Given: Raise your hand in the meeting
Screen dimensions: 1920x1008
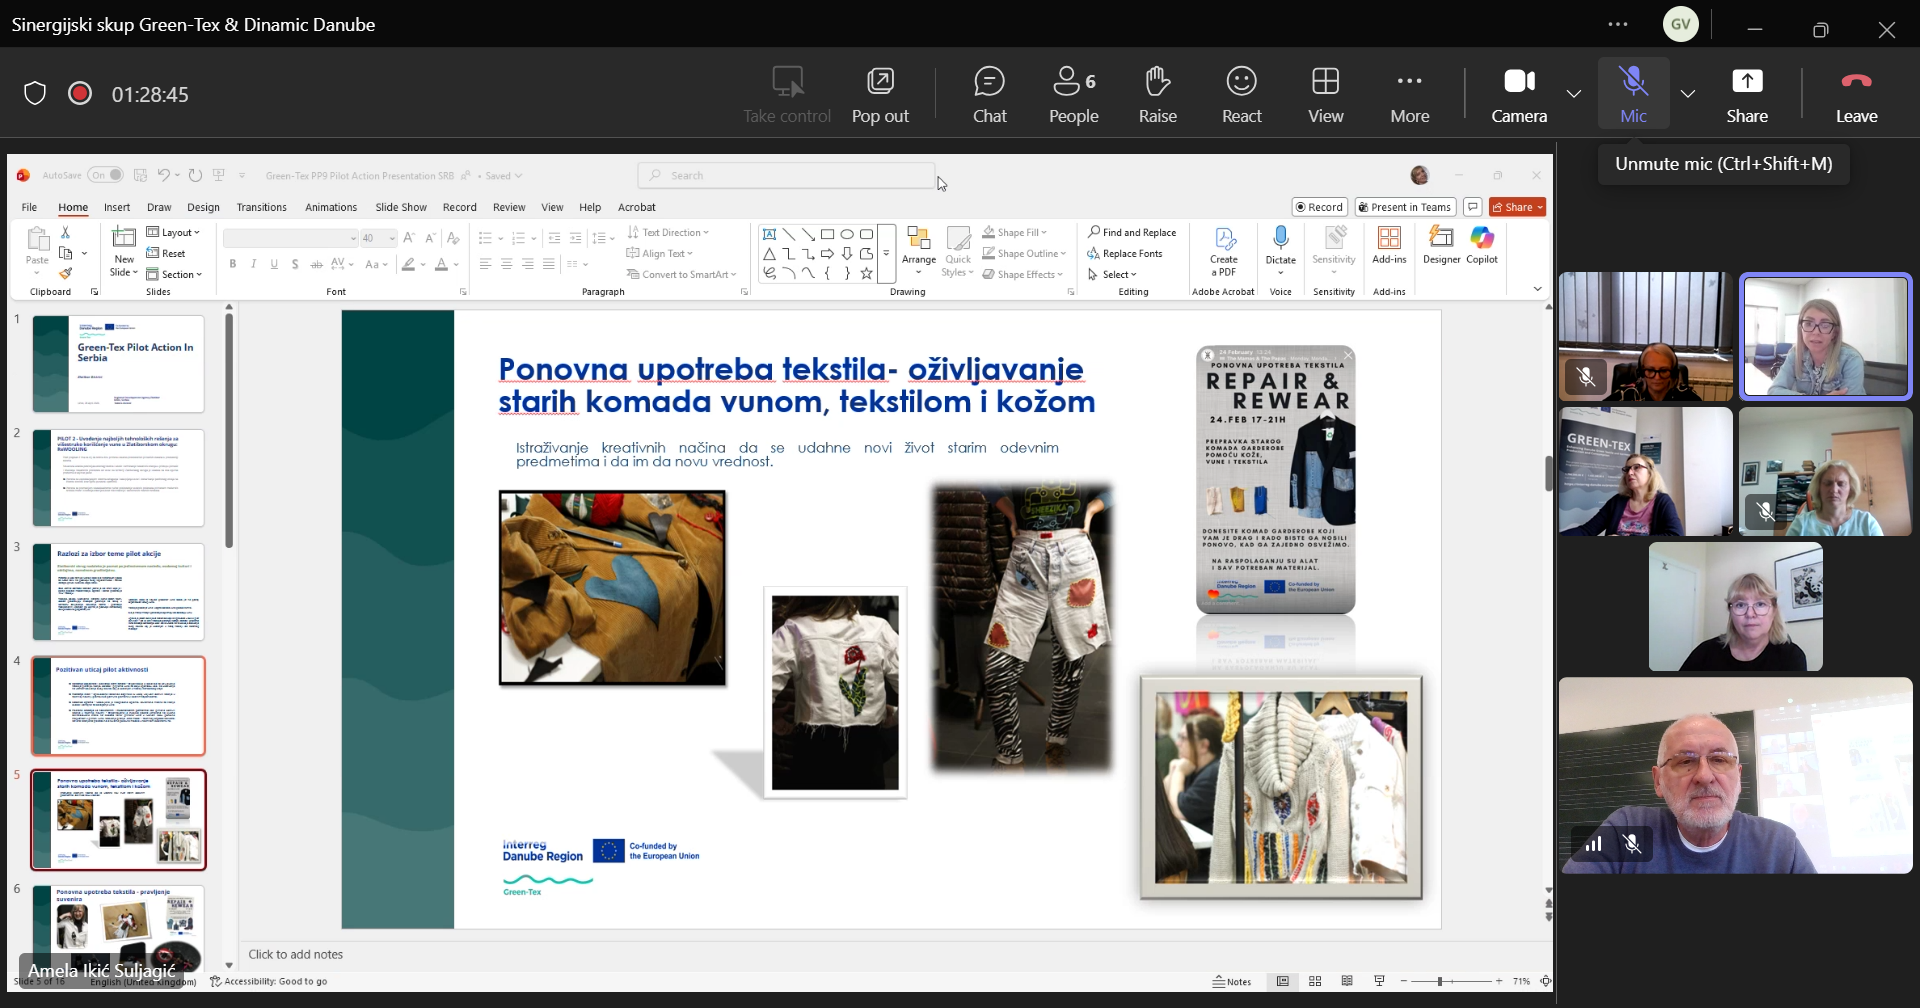Looking at the screenshot, I should [x=1157, y=94].
